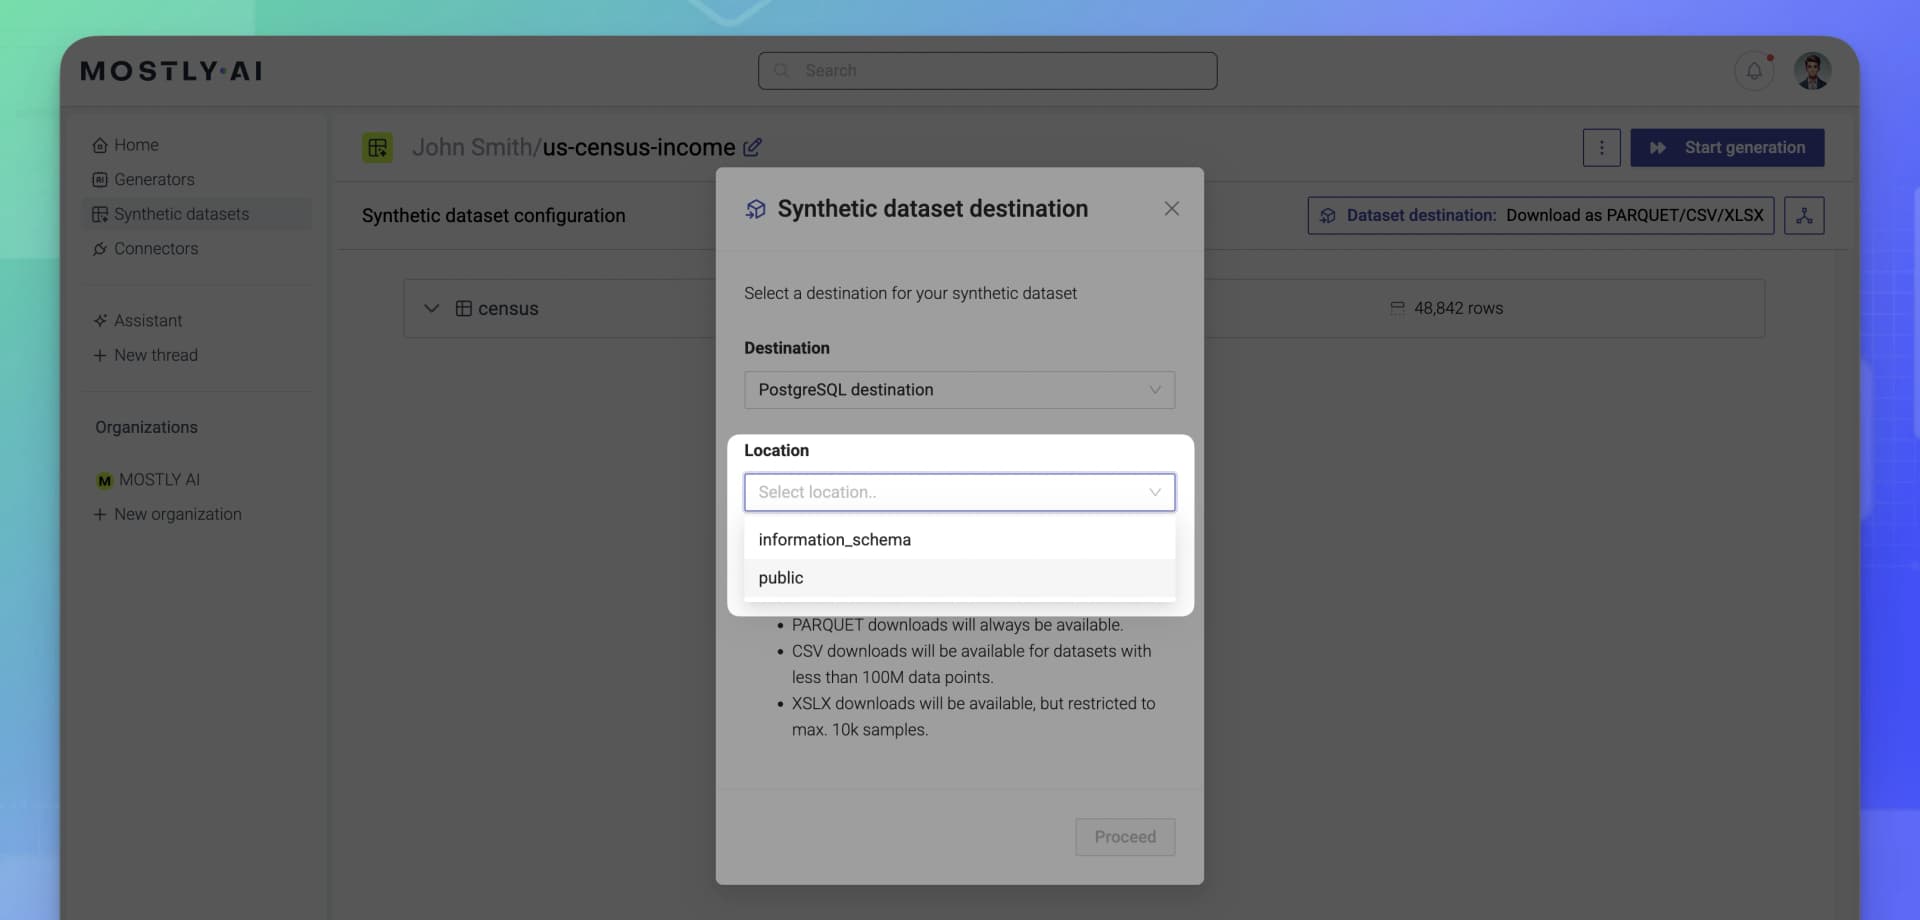
Task: Open the PostgreSQL destination dropdown
Action: (958, 390)
